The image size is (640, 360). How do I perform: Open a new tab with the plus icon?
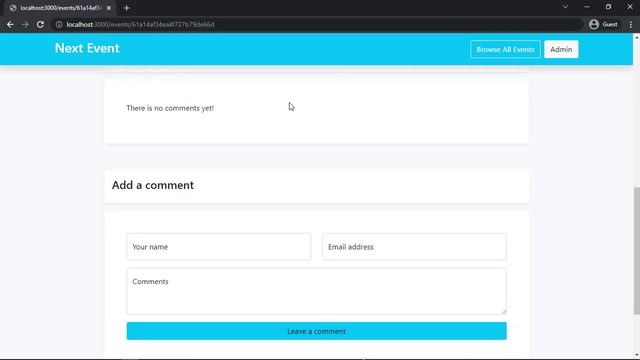(127, 8)
